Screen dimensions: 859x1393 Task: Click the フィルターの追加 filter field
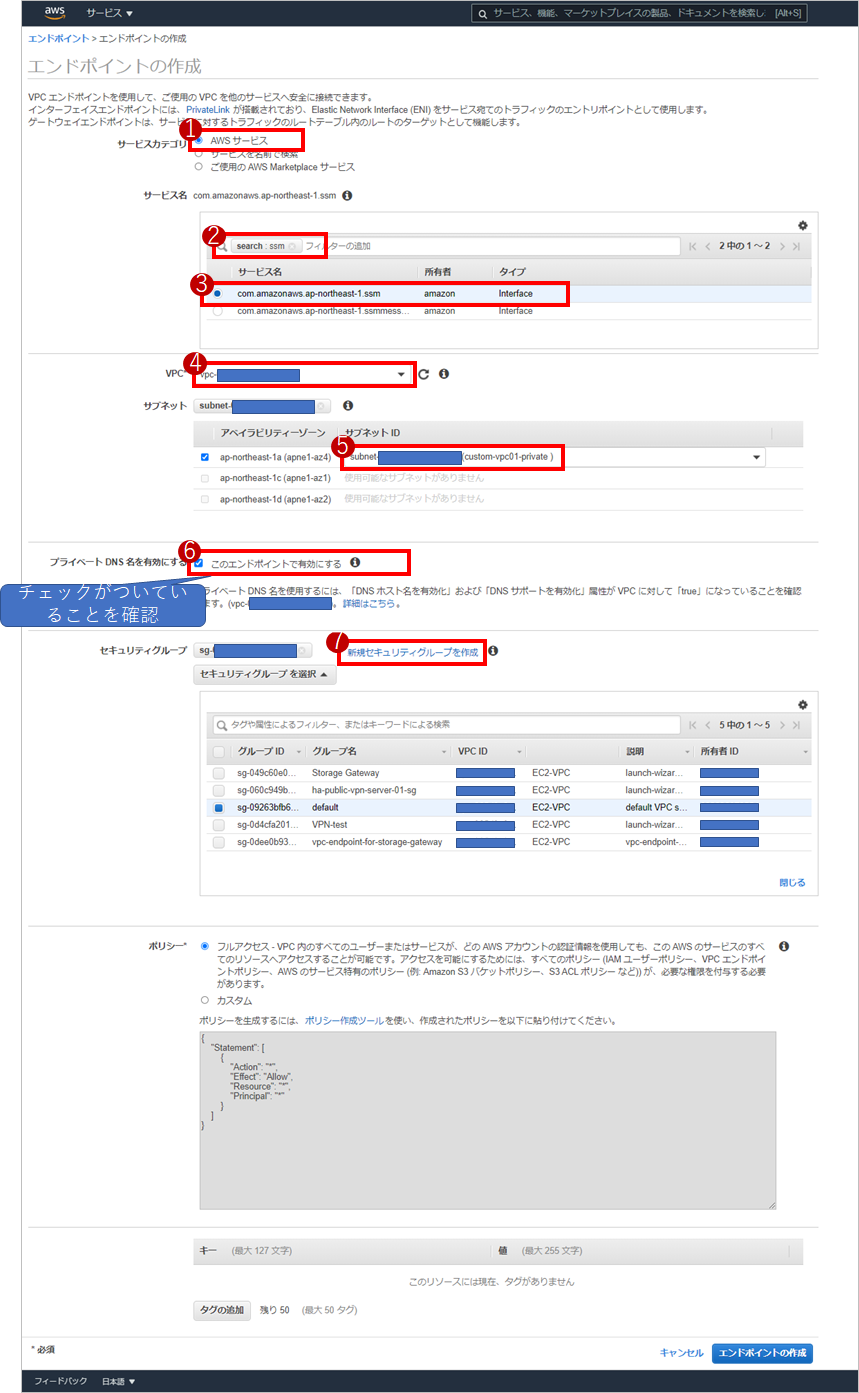[490, 246]
